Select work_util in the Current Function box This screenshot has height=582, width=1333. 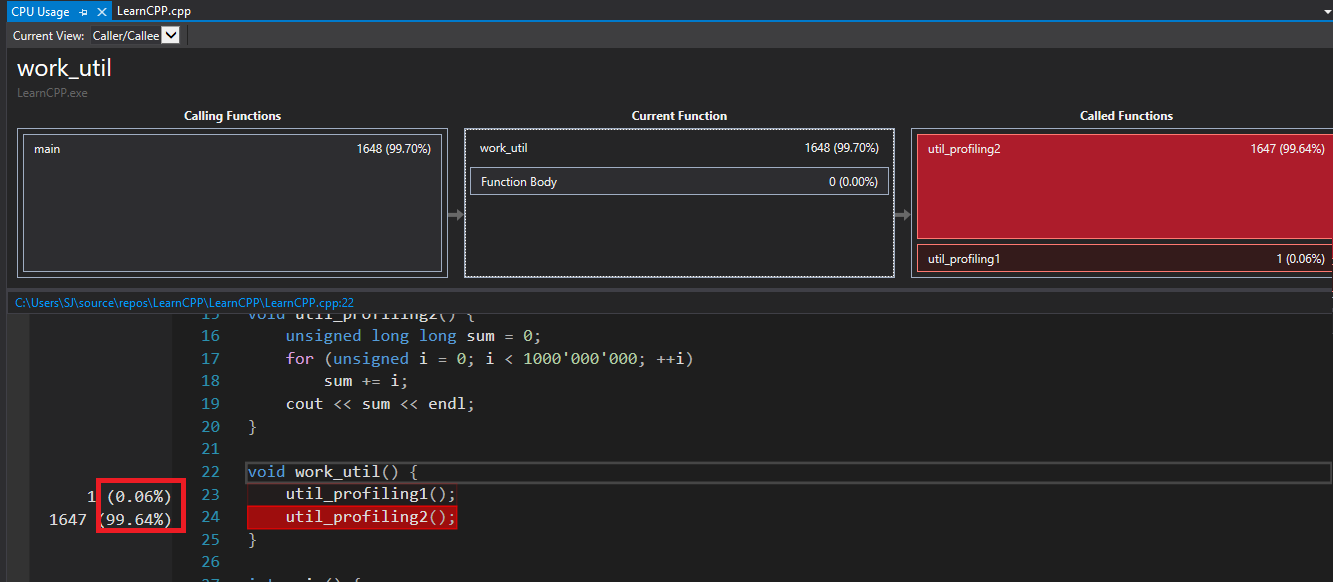click(x=679, y=148)
